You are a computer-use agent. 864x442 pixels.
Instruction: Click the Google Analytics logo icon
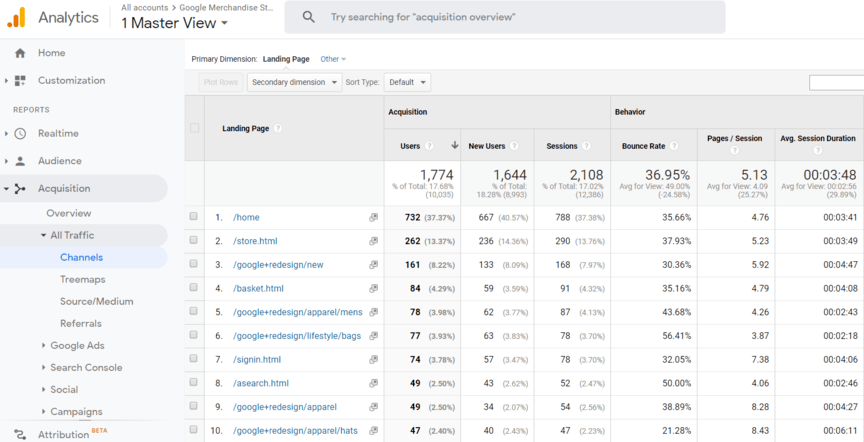pos(16,17)
